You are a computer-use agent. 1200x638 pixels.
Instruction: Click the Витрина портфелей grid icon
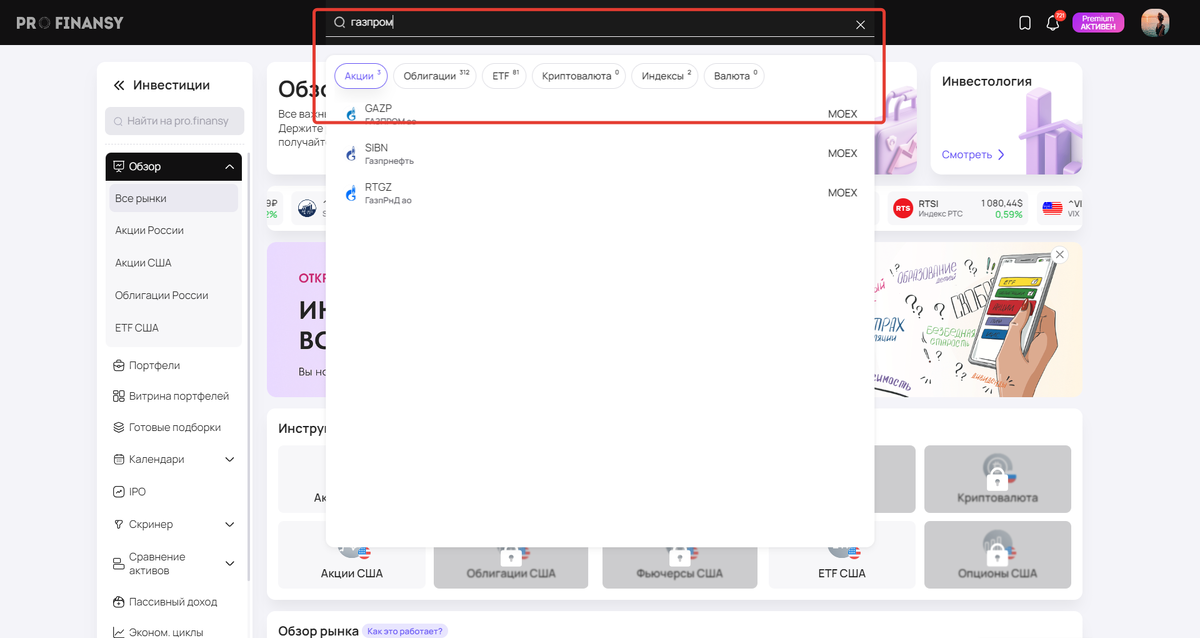coord(119,396)
